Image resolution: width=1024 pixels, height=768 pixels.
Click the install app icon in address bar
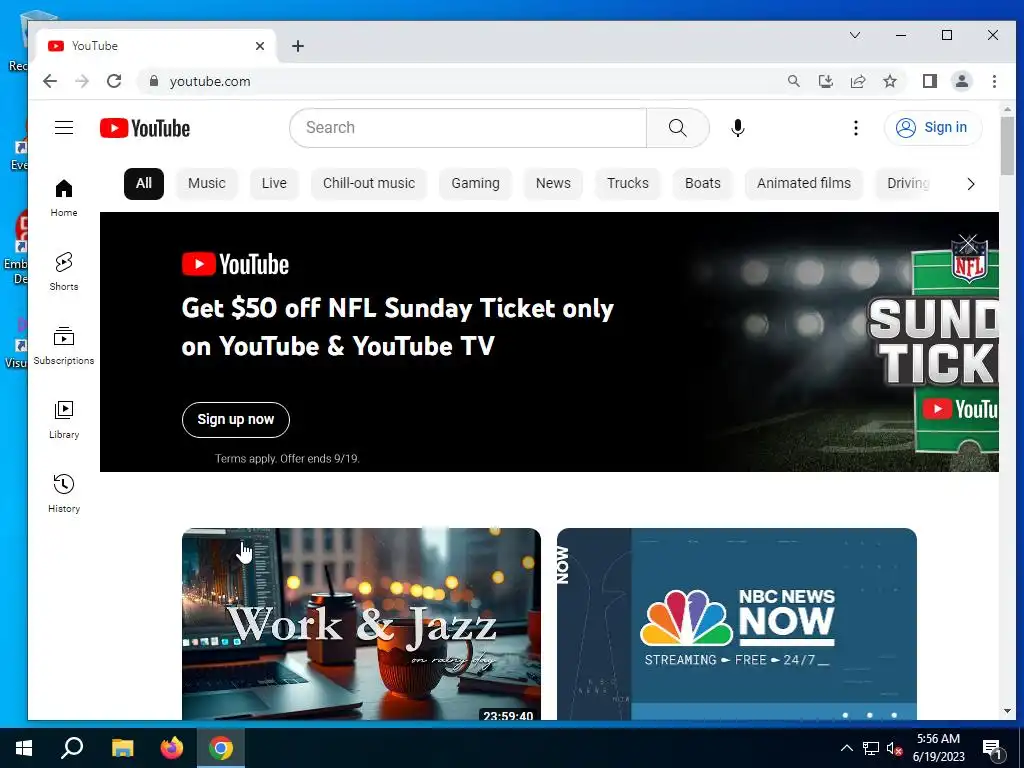coord(825,81)
